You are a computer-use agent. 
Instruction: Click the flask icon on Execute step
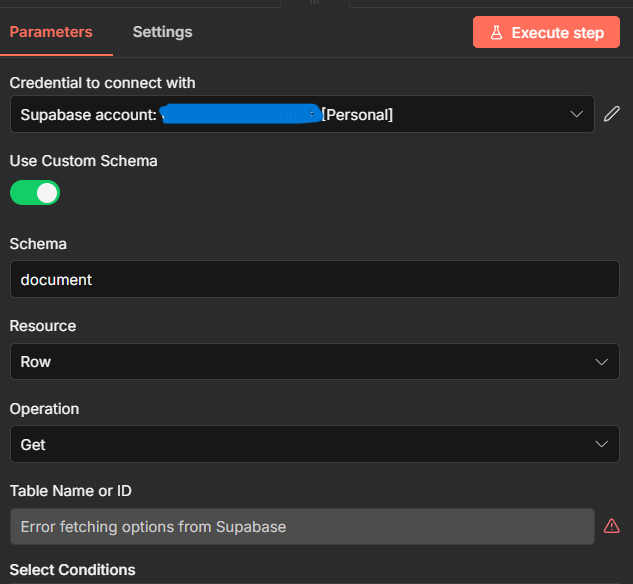click(495, 33)
